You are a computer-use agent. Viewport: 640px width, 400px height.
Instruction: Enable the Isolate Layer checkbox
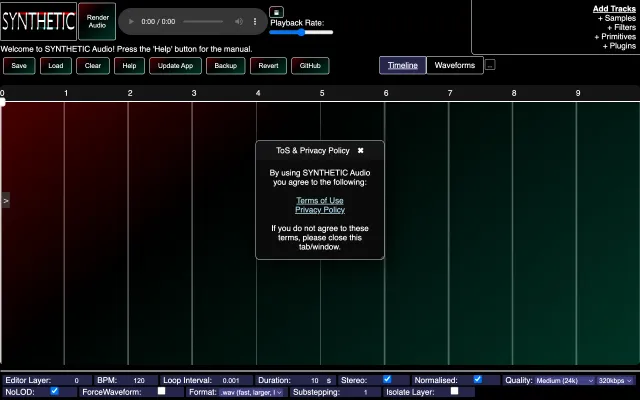454,391
